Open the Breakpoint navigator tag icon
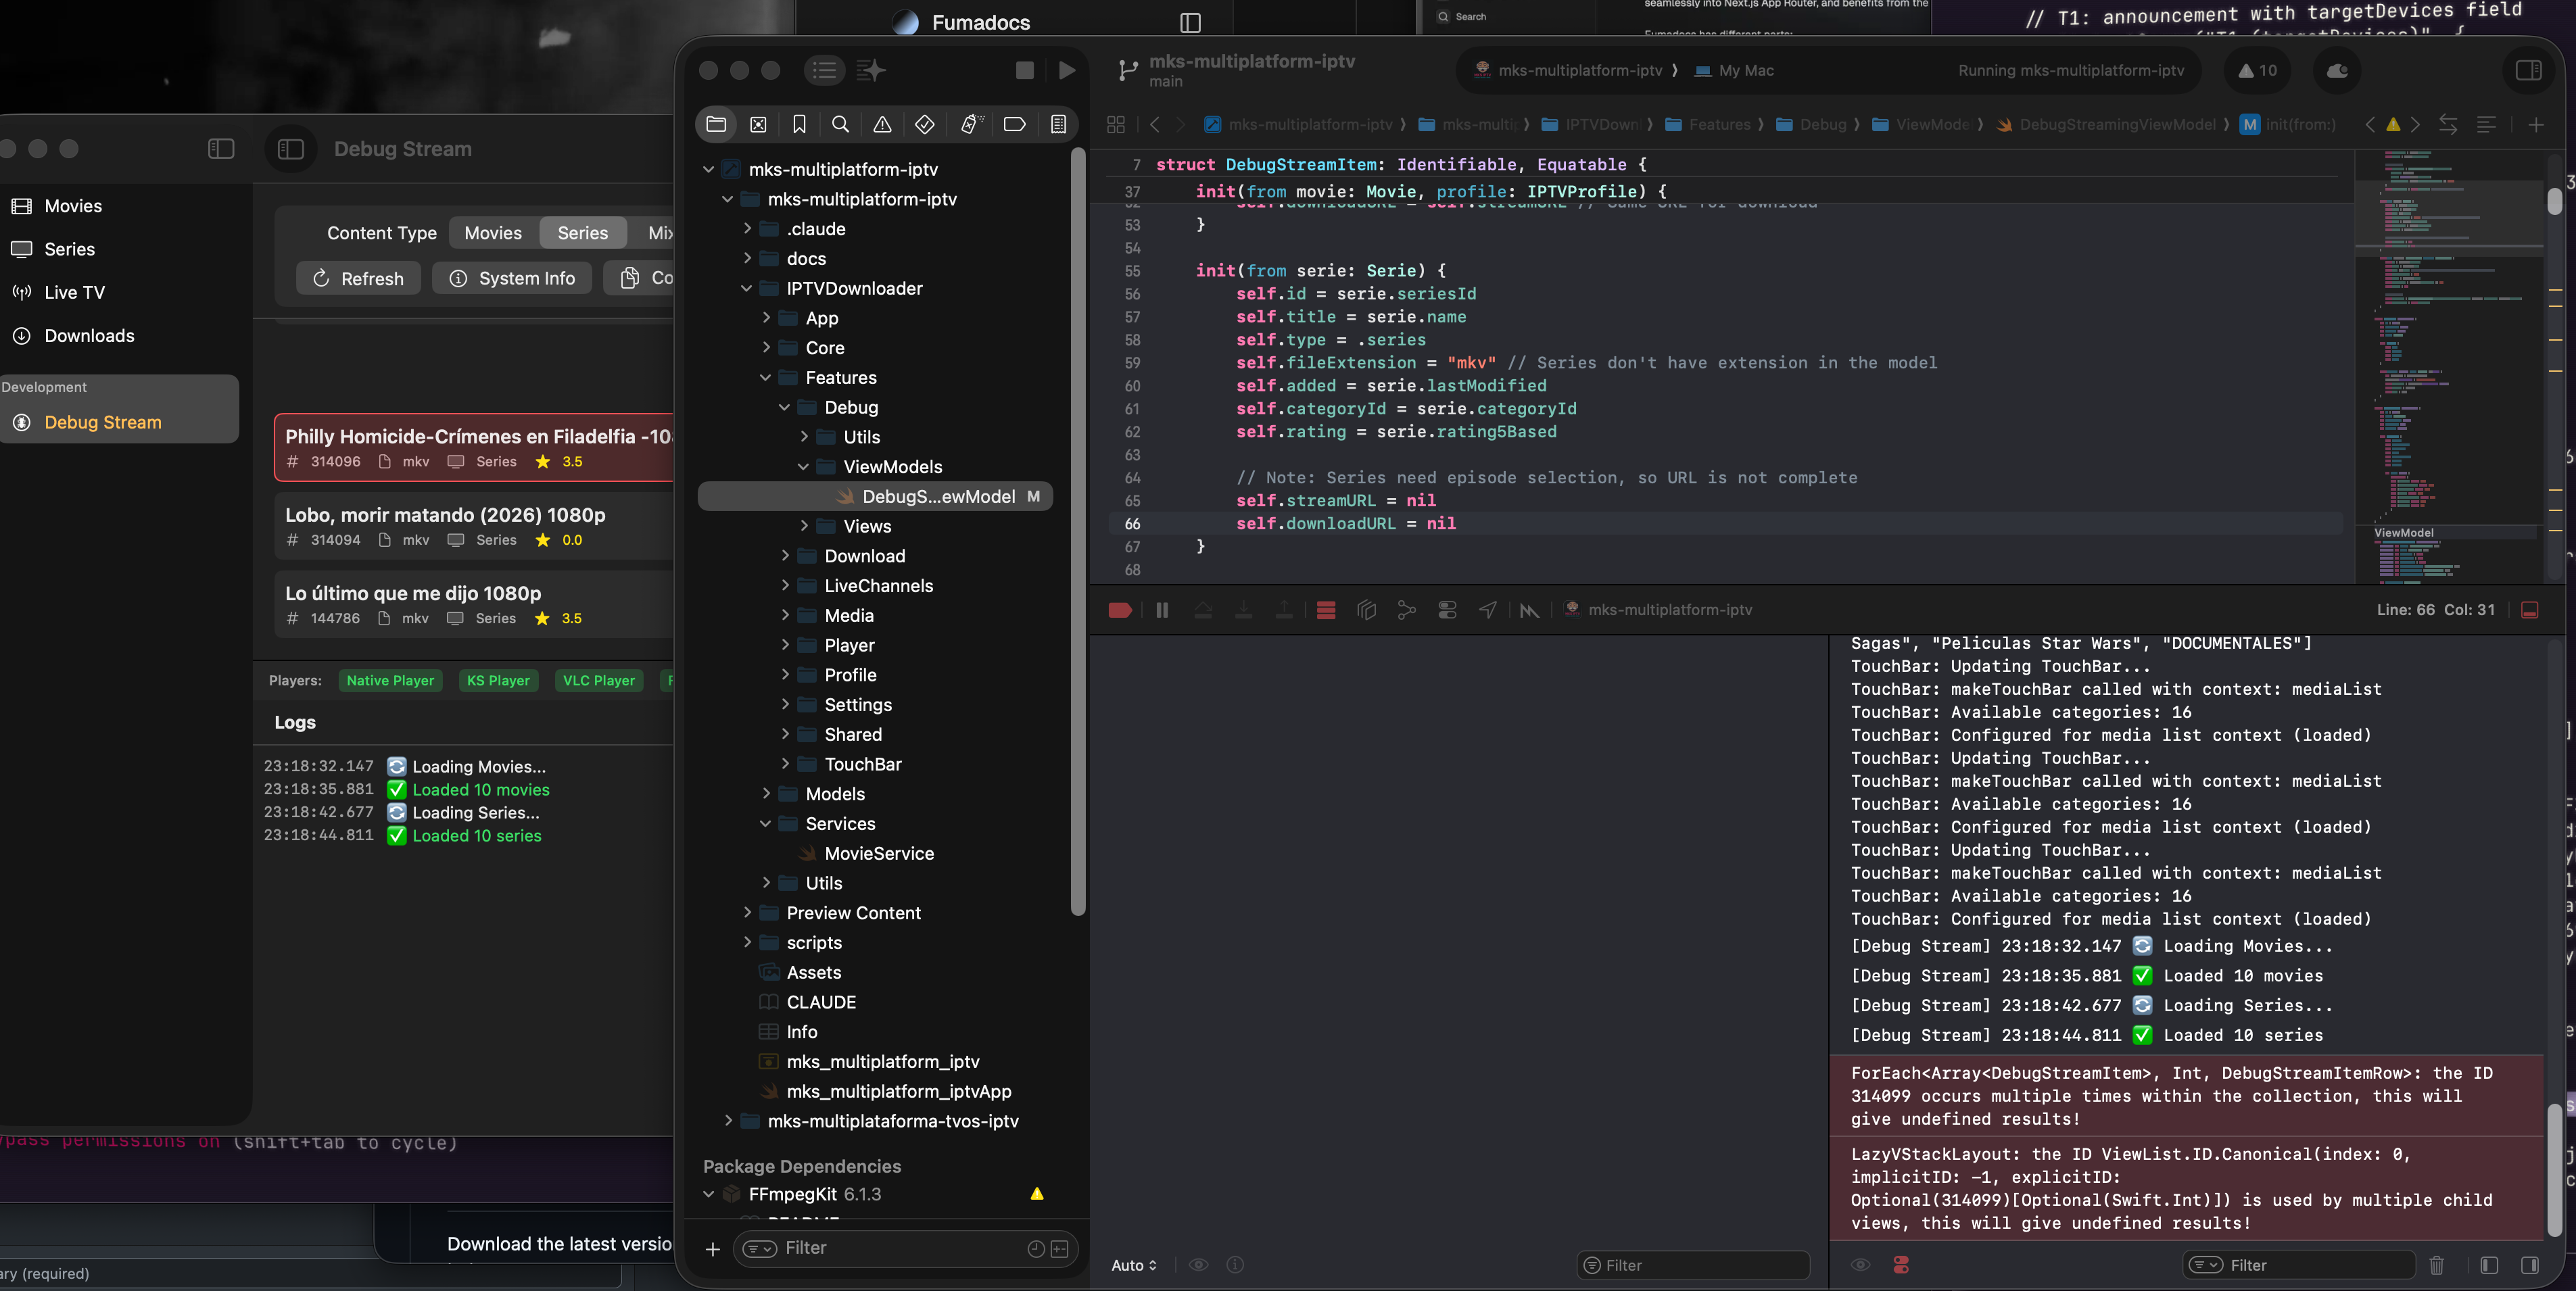The width and height of the screenshot is (2576, 1291). (1014, 124)
